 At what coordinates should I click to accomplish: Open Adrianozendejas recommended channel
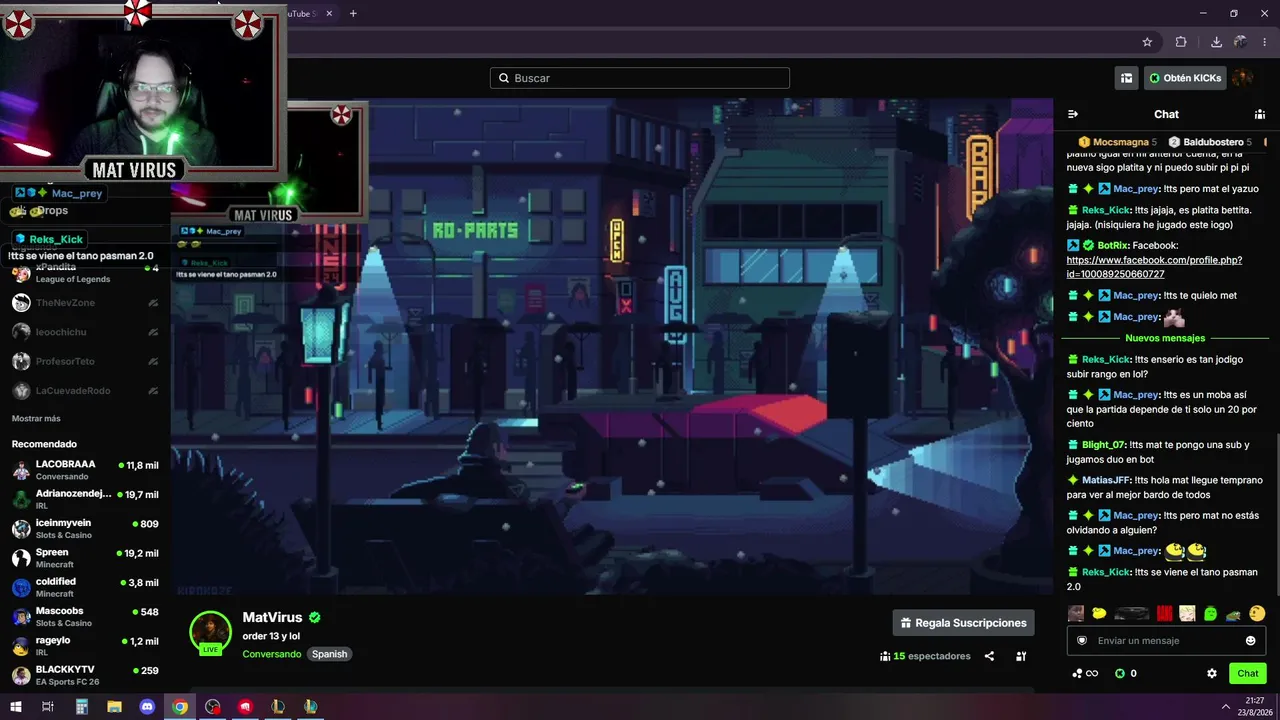[85, 499]
